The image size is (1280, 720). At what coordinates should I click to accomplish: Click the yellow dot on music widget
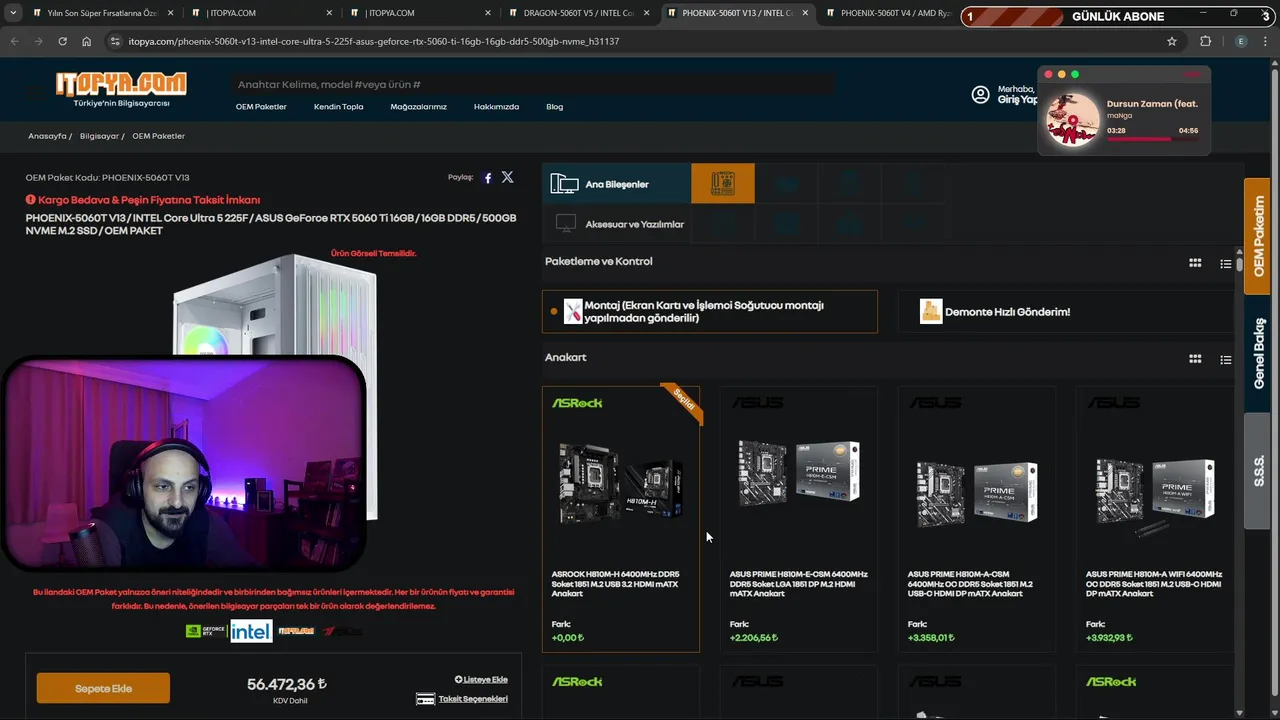(1062, 74)
